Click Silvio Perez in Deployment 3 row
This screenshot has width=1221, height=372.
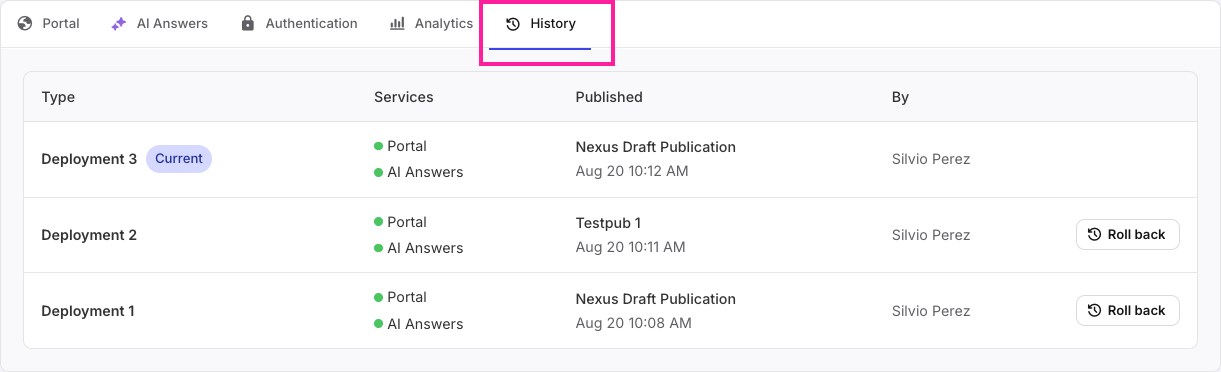931,159
